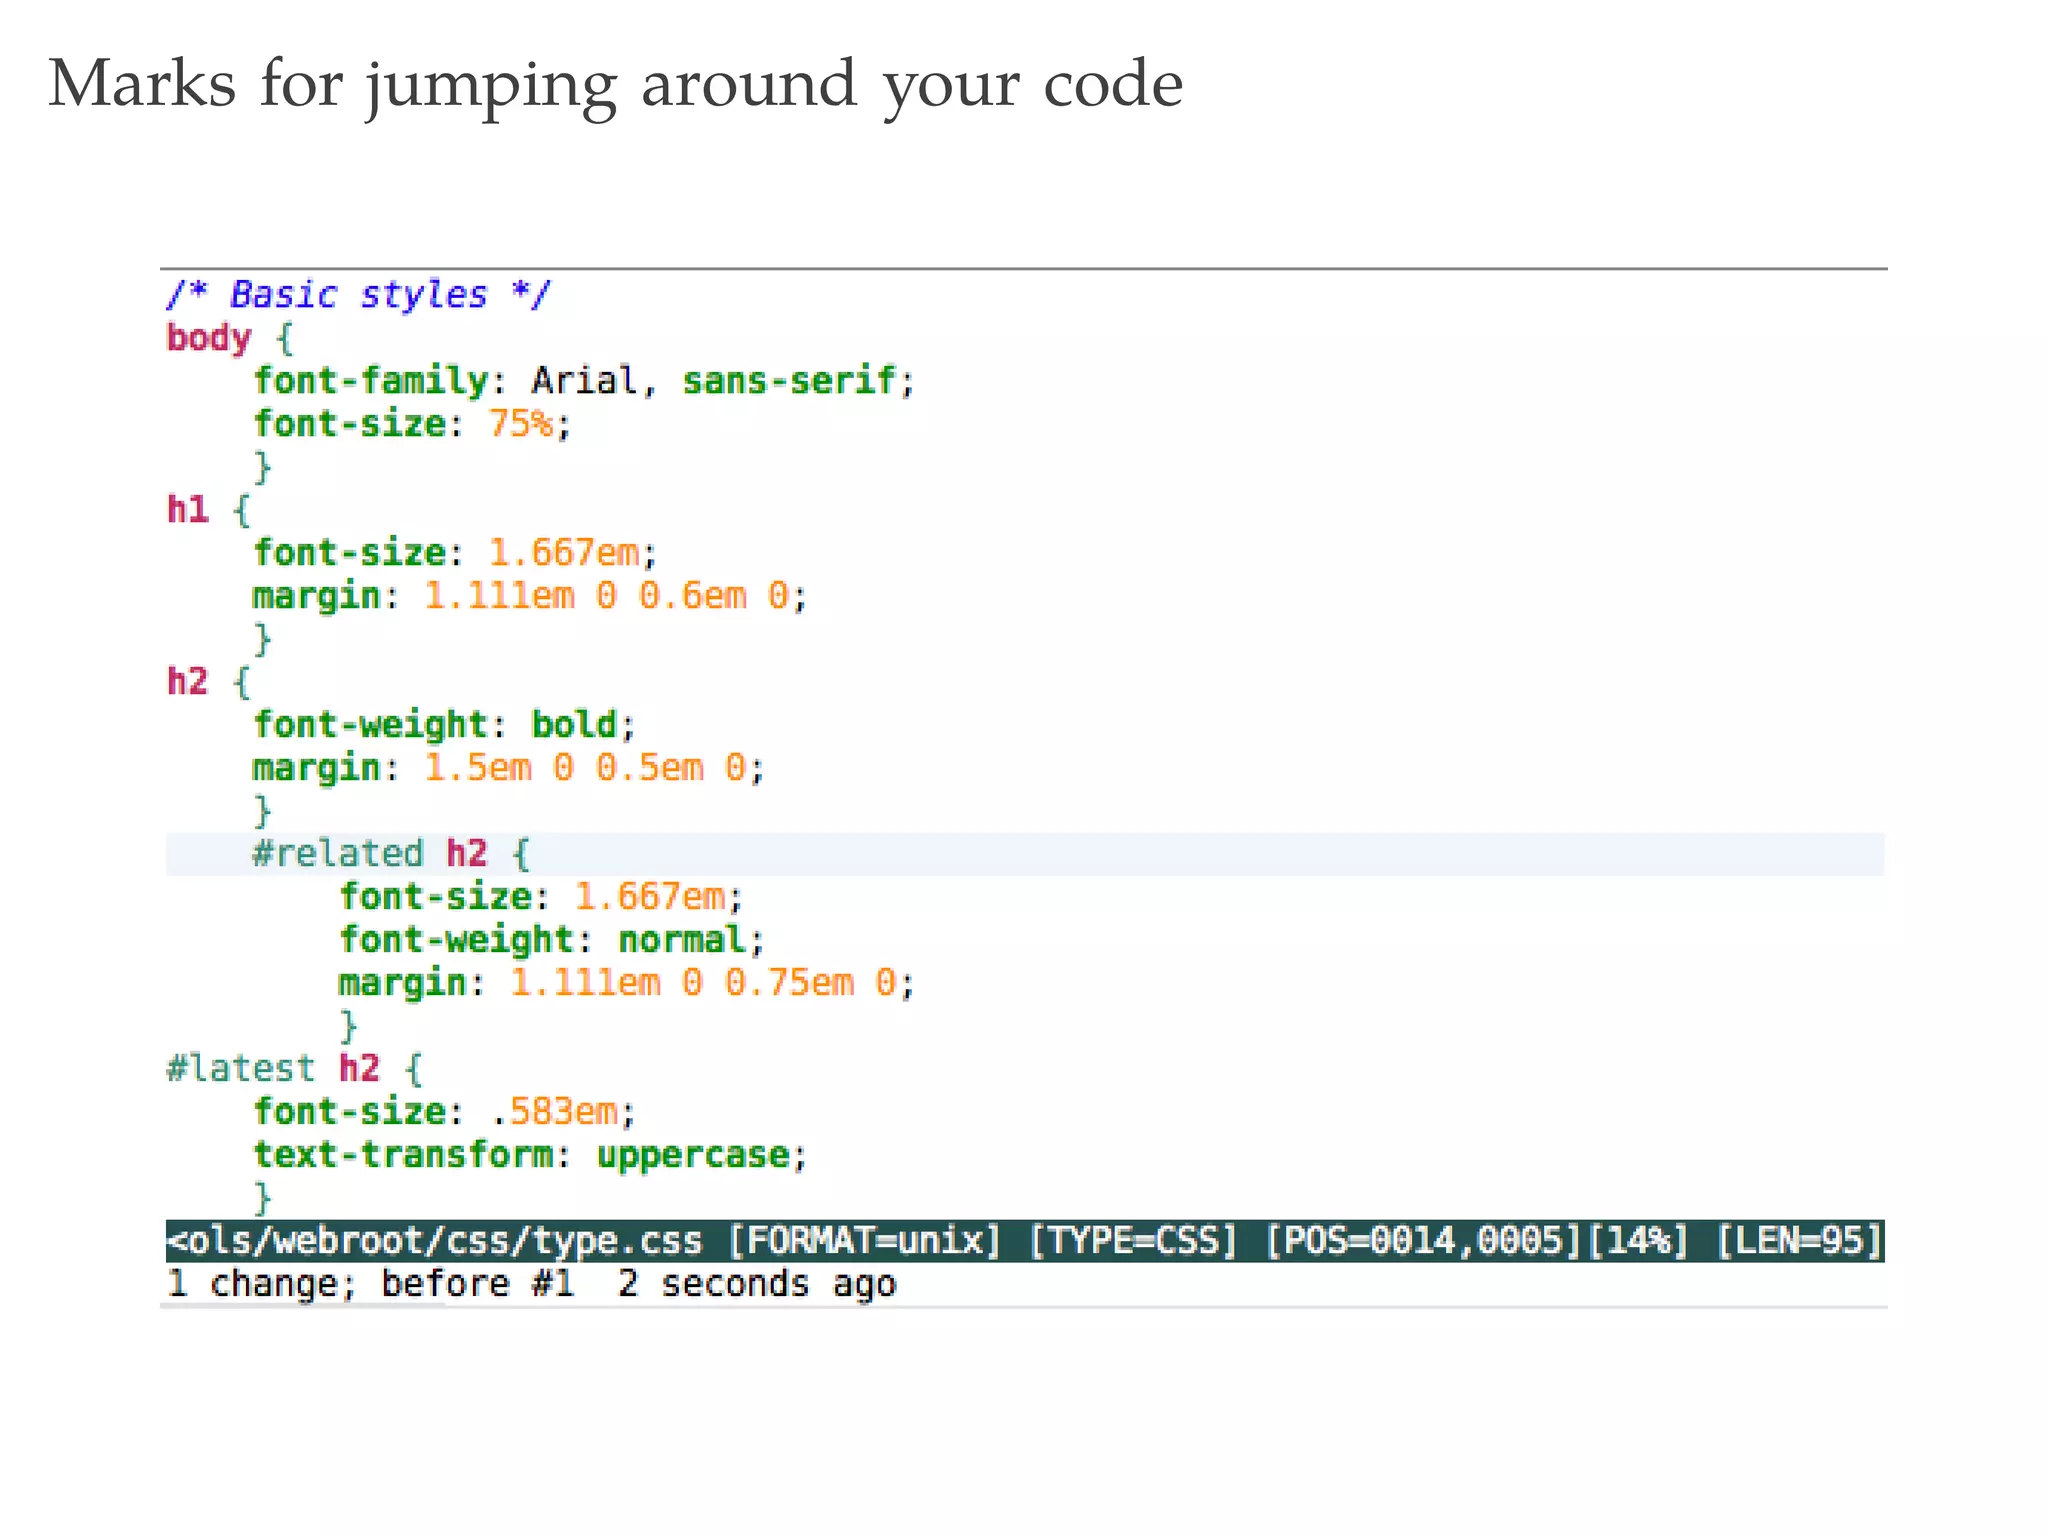Image resolution: width=2048 pixels, height=1536 pixels.
Task: Click the type.css file path in status line
Action: click(435, 1241)
